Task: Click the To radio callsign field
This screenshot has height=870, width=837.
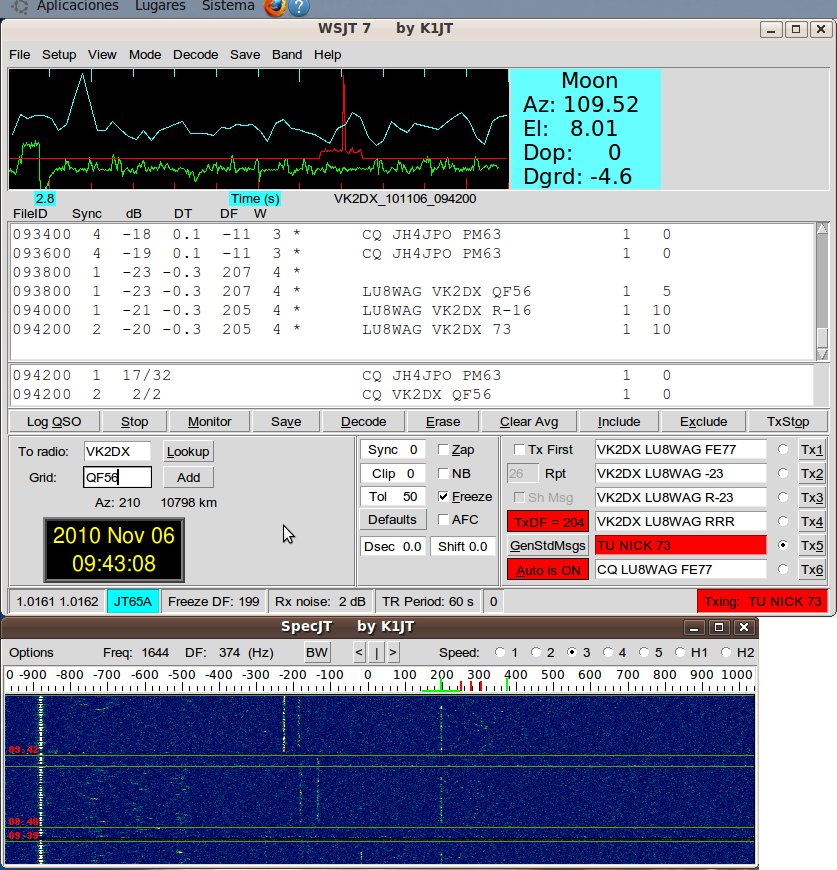Action: pos(117,451)
